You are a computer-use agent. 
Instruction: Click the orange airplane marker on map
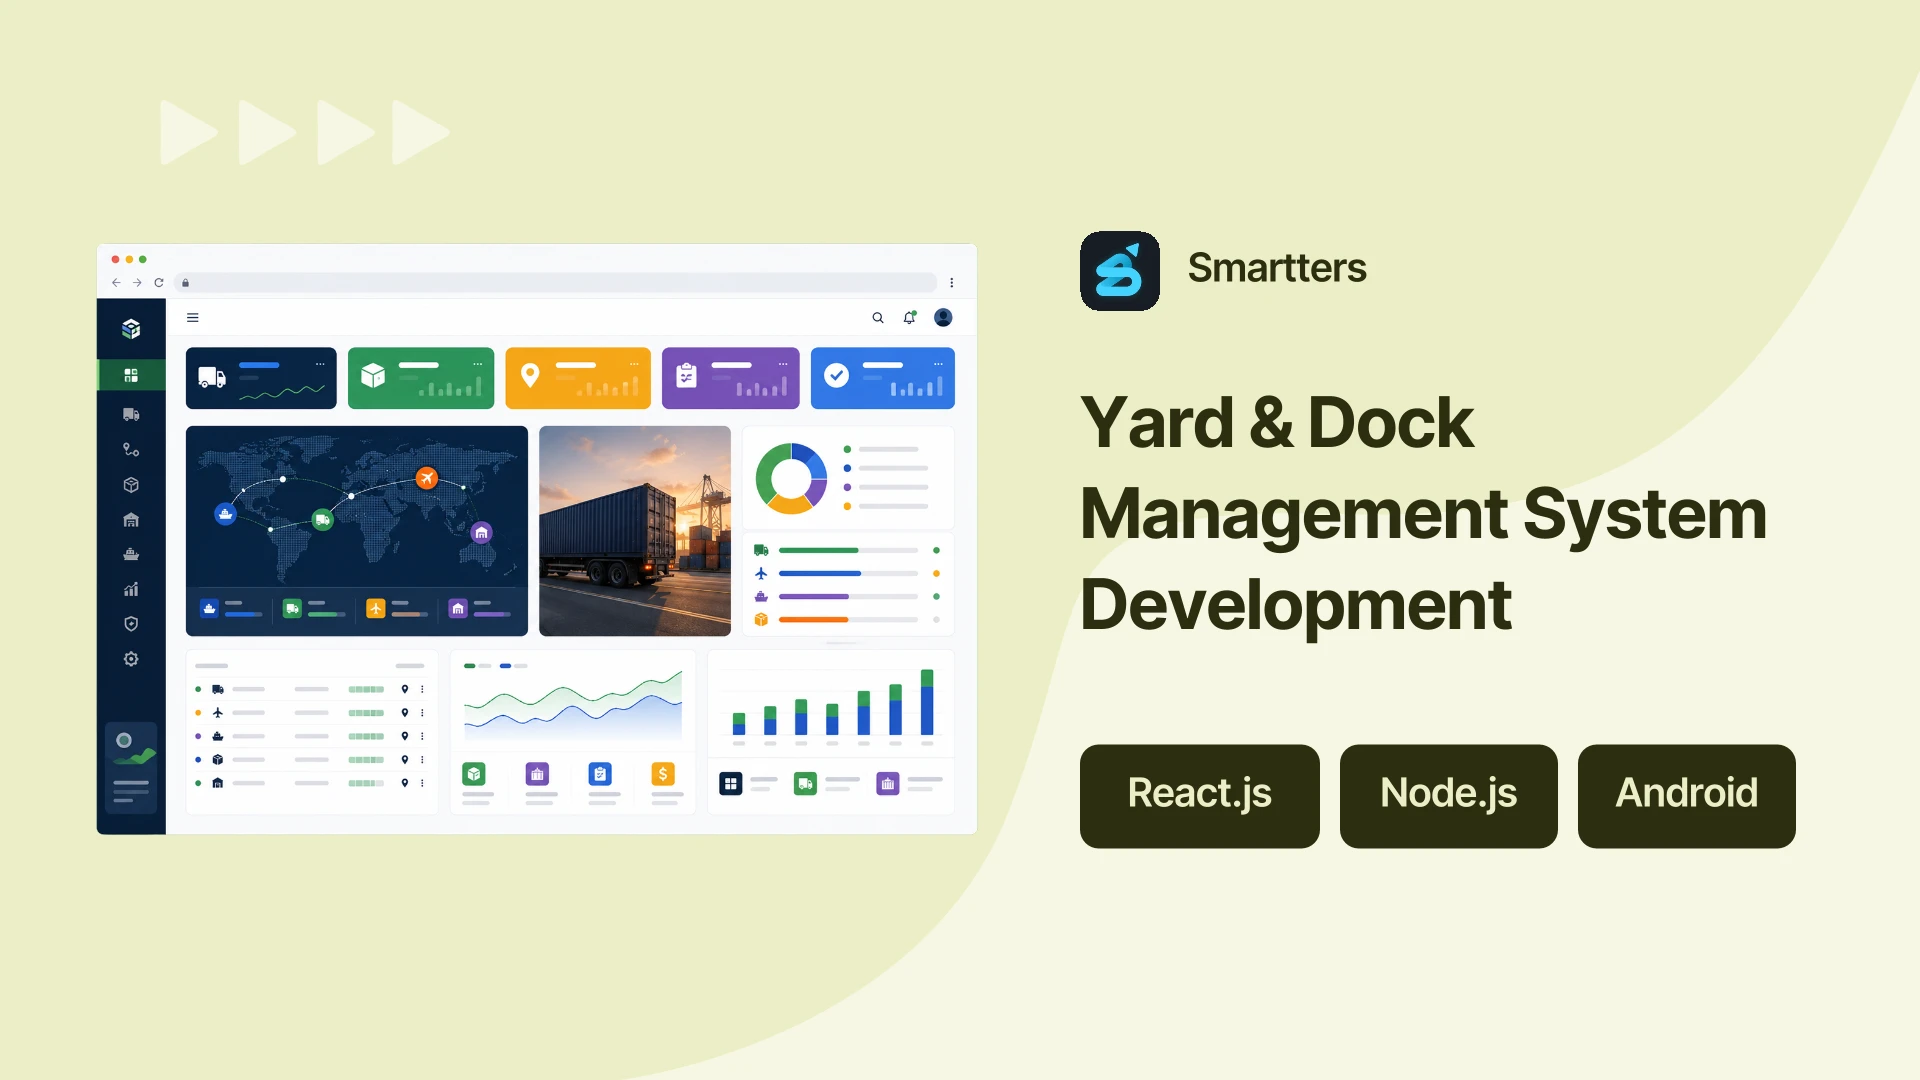pyautogui.click(x=427, y=478)
